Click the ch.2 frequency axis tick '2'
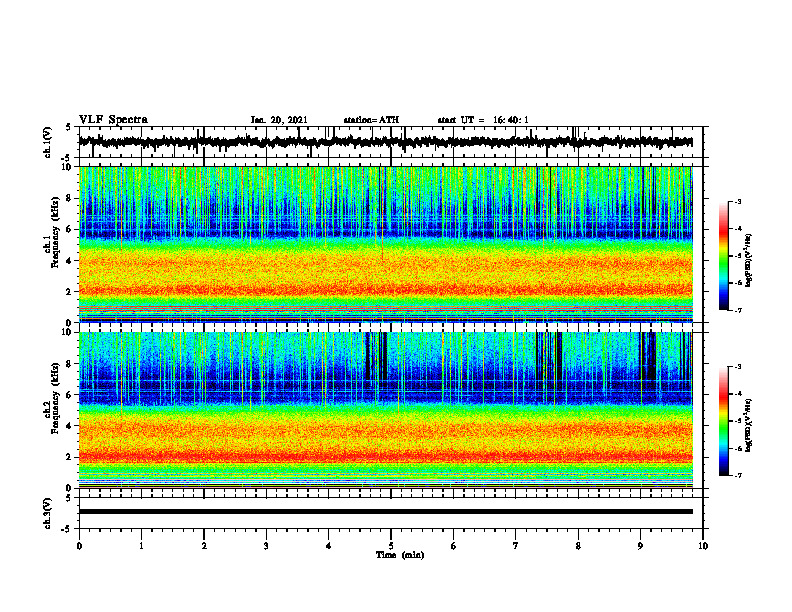 point(70,457)
